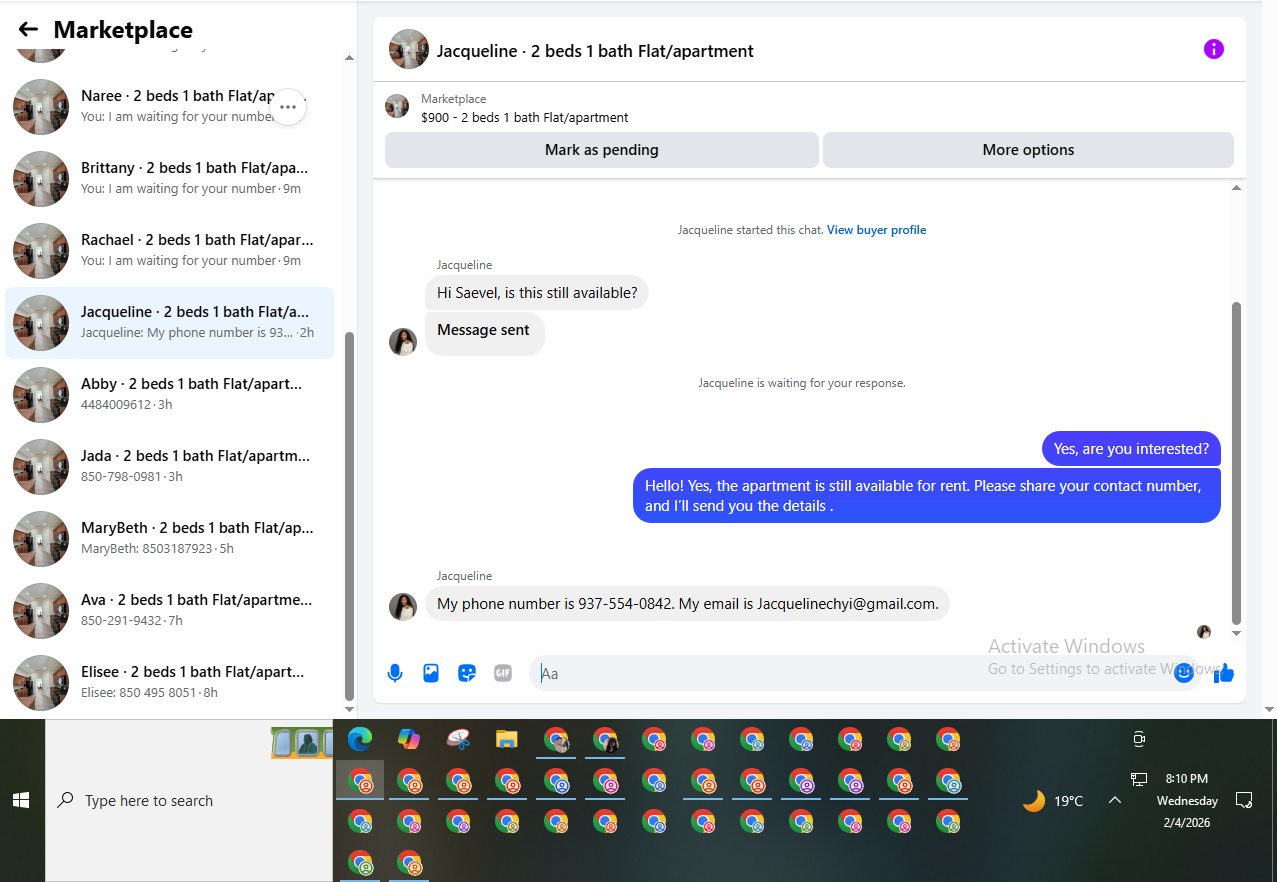This screenshot has height=882, width=1277.
Task: Open the $900 listing thumbnail
Action: [x=397, y=106]
